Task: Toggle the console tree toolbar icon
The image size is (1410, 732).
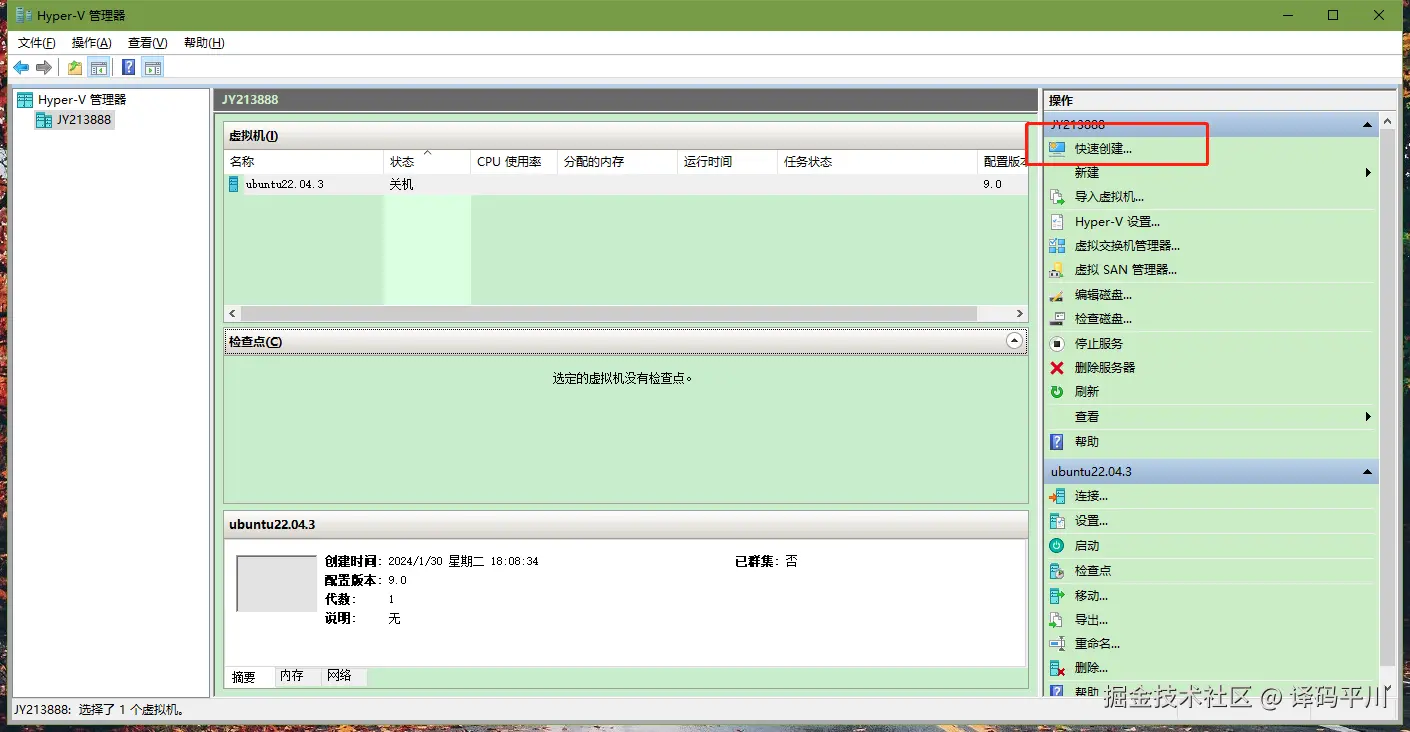Action: coord(98,67)
